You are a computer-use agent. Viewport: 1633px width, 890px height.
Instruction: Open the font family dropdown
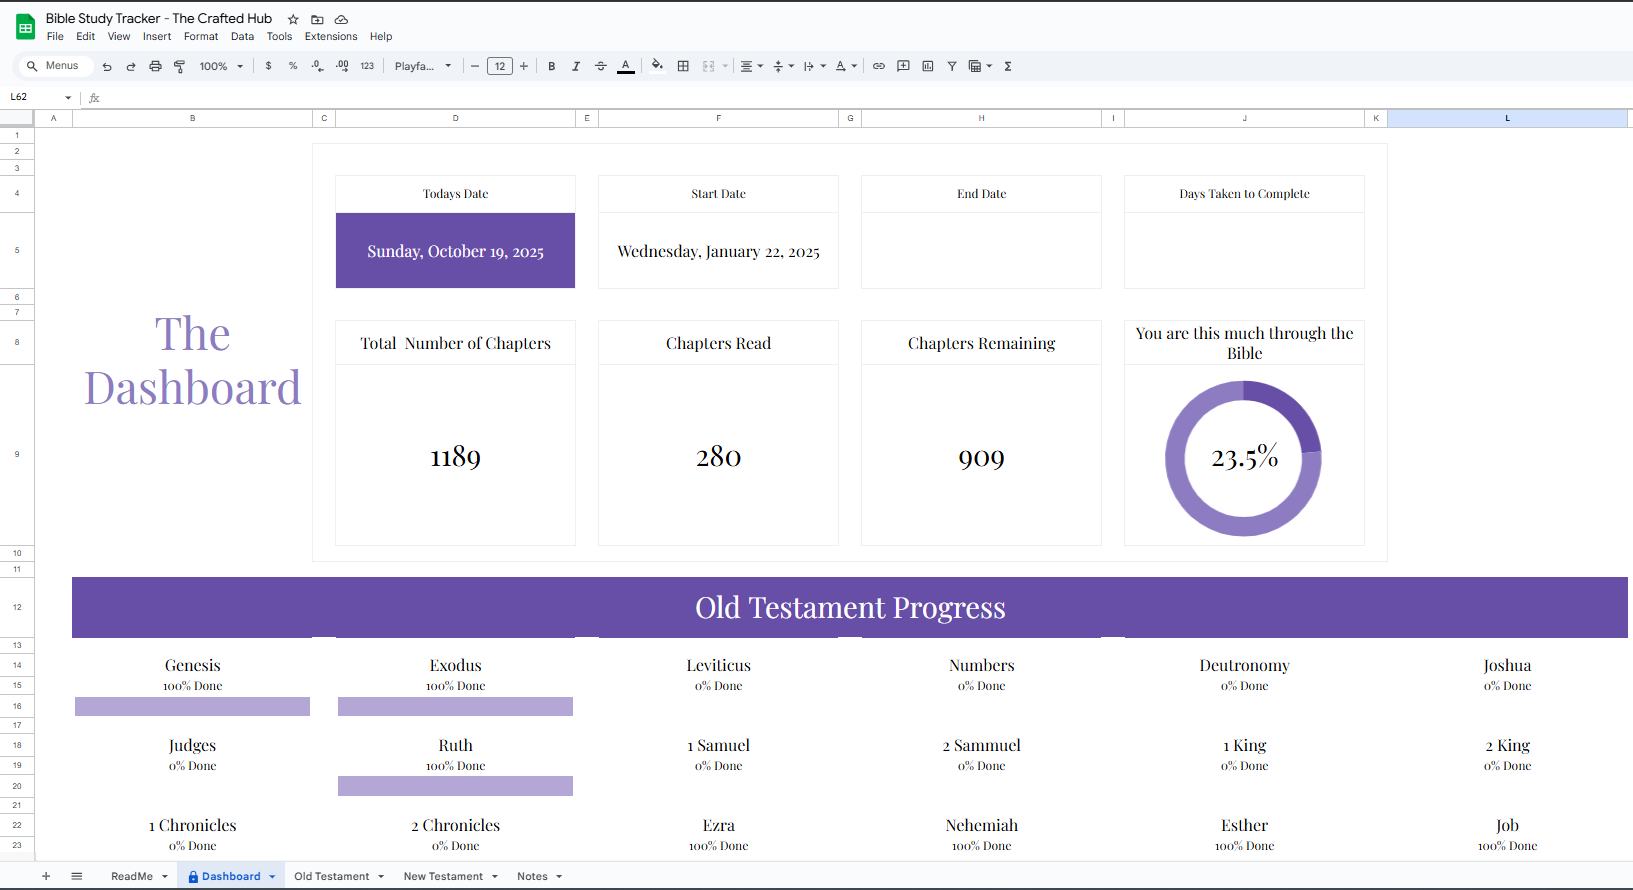pyautogui.click(x=423, y=66)
